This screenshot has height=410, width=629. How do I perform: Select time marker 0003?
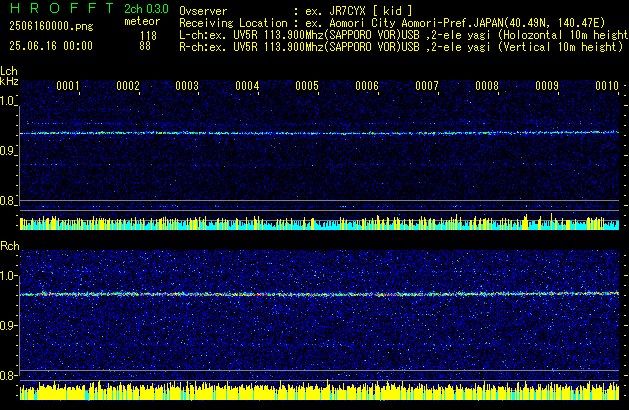click(187, 86)
